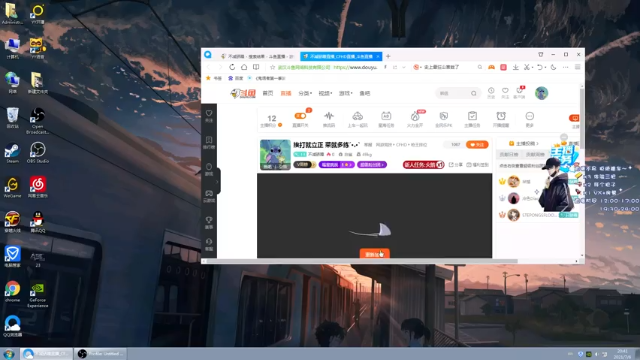This screenshot has height=360, width=640.
Task: Open the first ranked user avatar
Action: pyautogui.click(x=513, y=181)
